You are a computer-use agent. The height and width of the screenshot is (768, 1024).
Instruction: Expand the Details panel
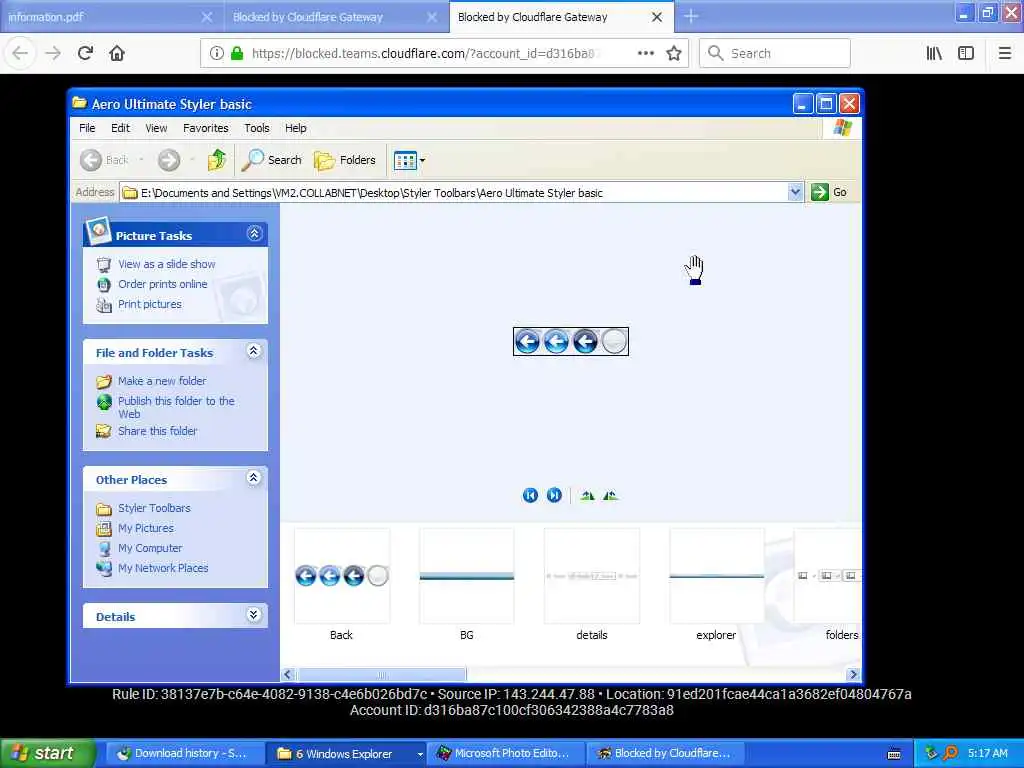[254, 615]
